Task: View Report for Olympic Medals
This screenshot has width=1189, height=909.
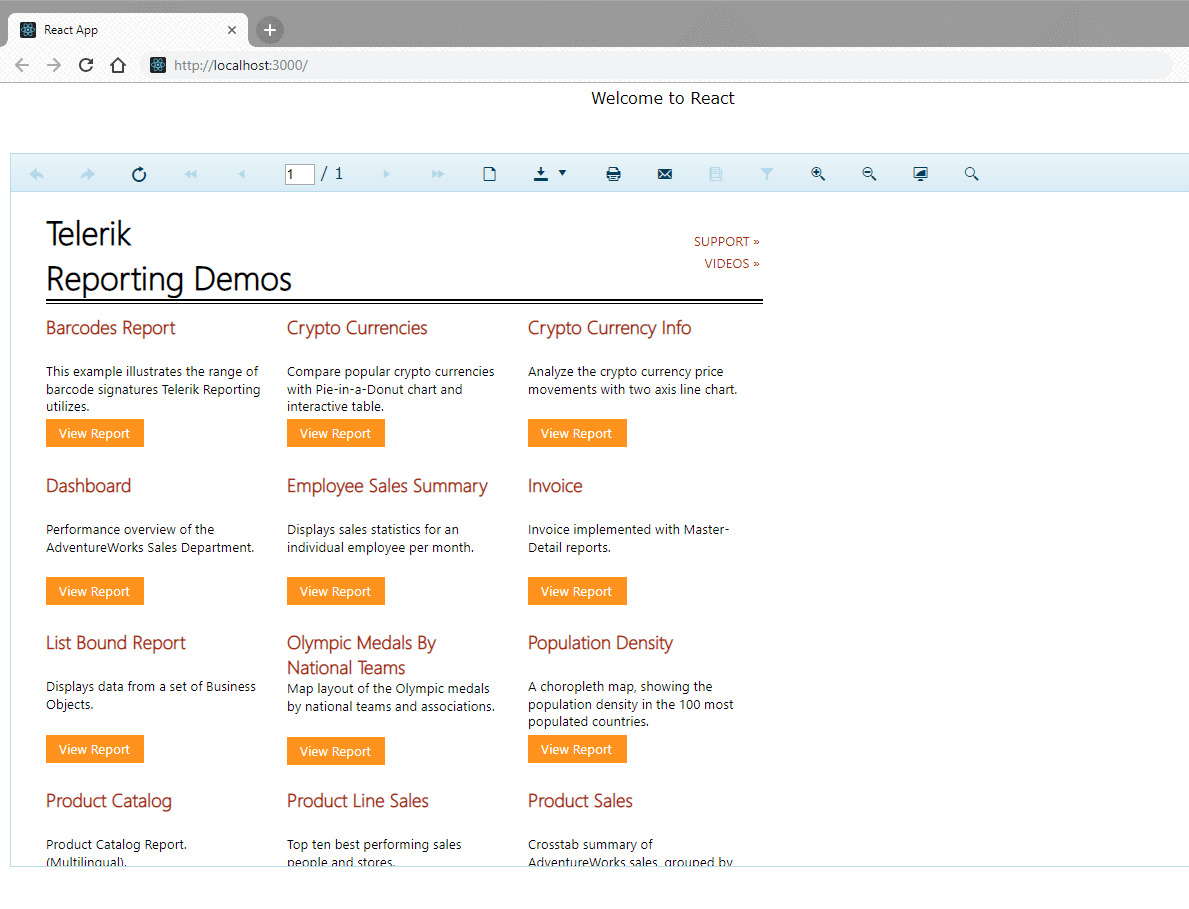Action: pos(336,751)
